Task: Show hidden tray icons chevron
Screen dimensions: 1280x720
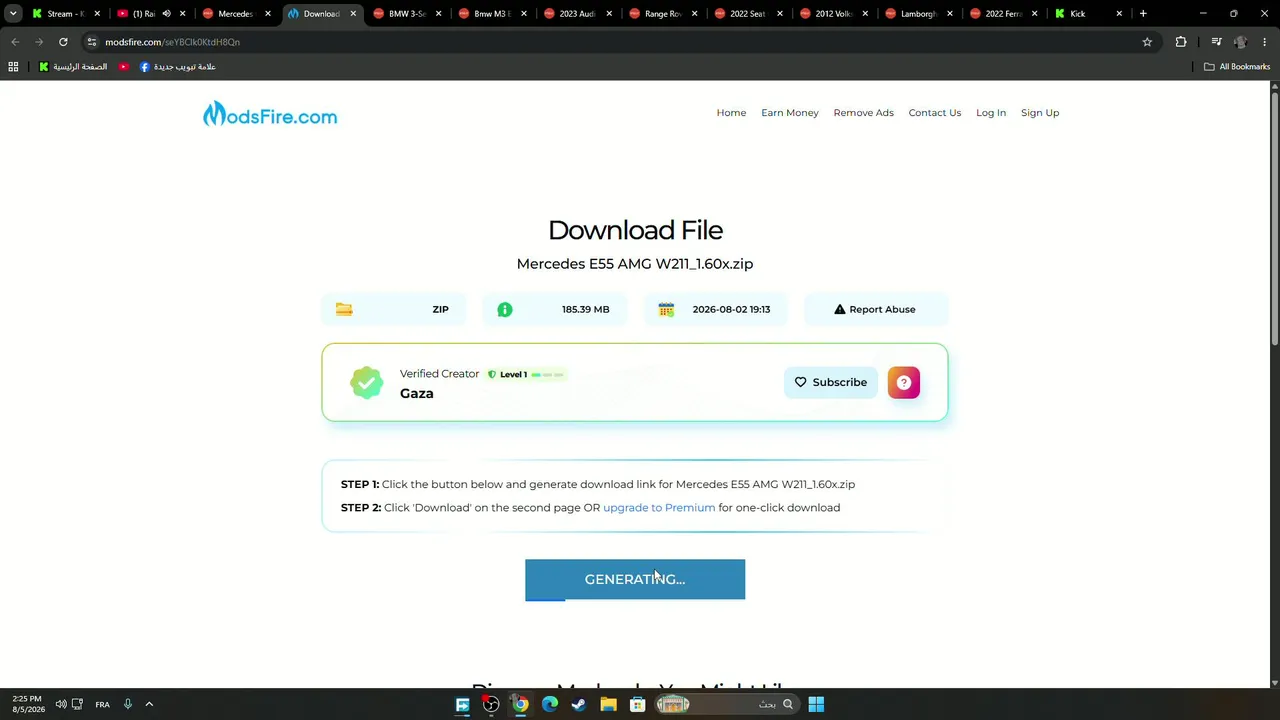Action: point(149,704)
